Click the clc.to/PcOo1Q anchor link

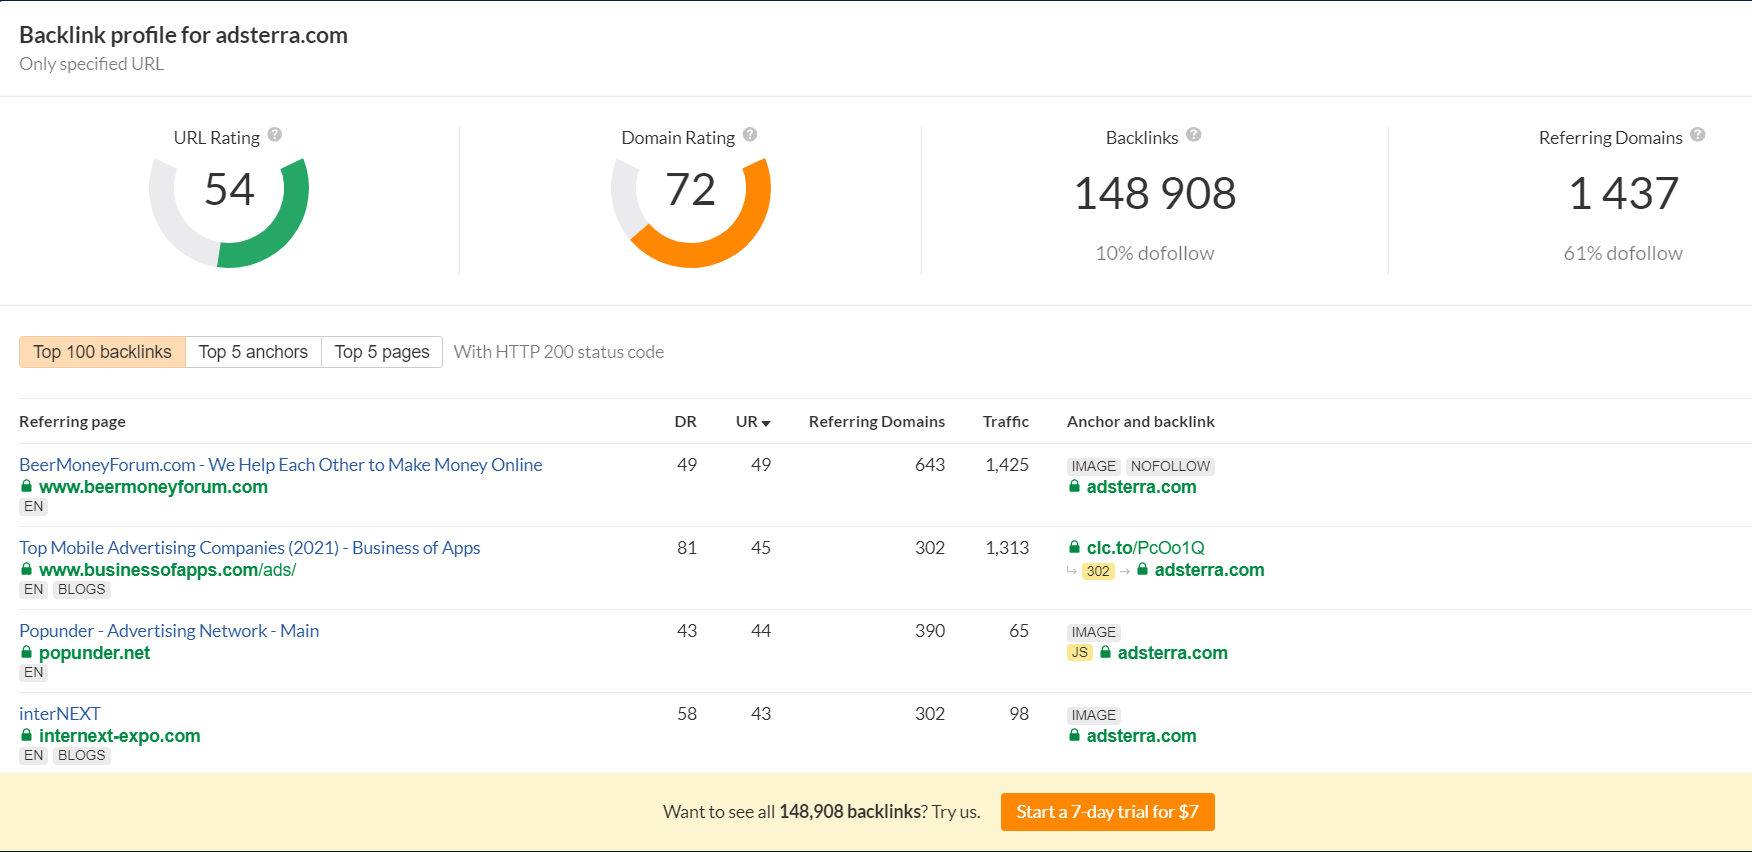click(1146, 548)
